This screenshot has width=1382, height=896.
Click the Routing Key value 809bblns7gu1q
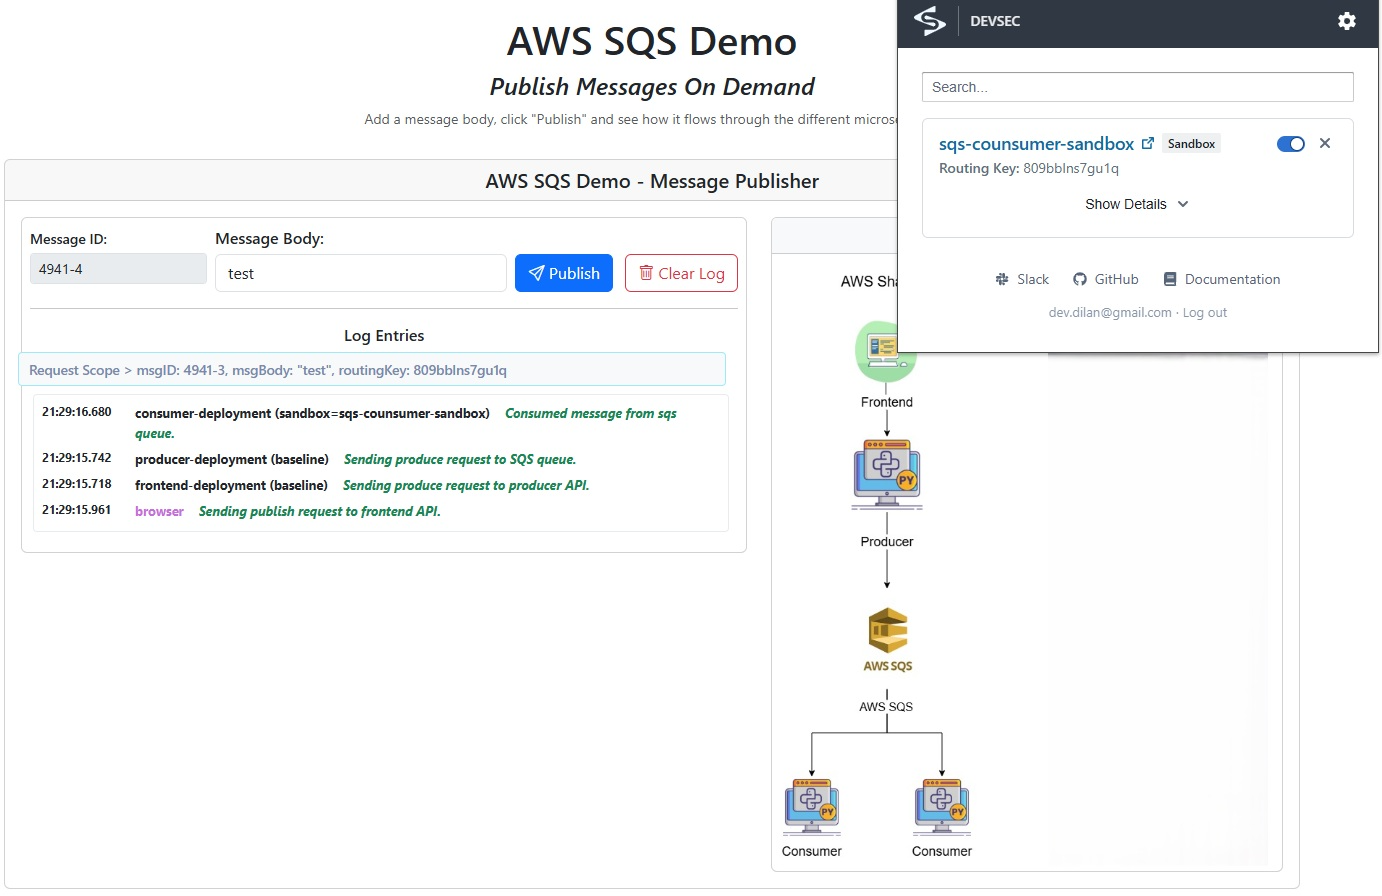1071,168
